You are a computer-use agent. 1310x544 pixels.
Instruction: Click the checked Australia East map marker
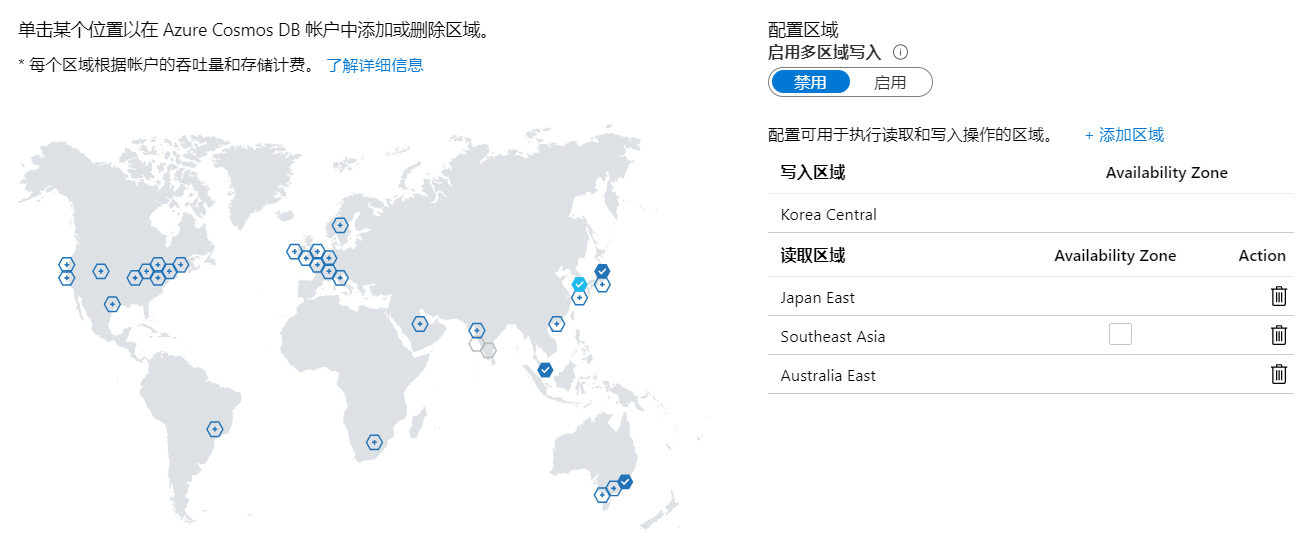[625, 482]
